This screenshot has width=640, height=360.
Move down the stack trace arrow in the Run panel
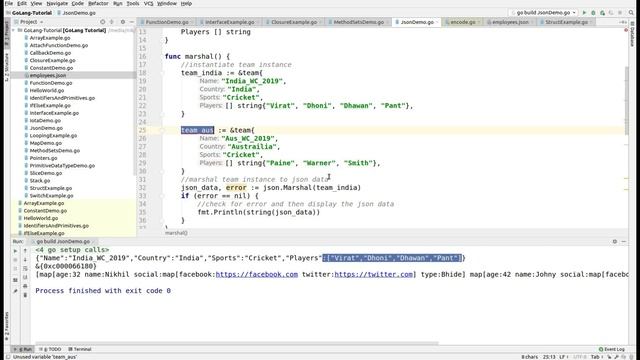point(25,260)
